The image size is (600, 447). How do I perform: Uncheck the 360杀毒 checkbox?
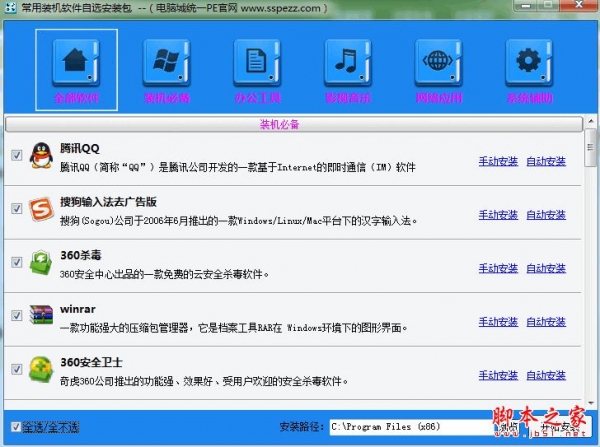tap(16, 262)
